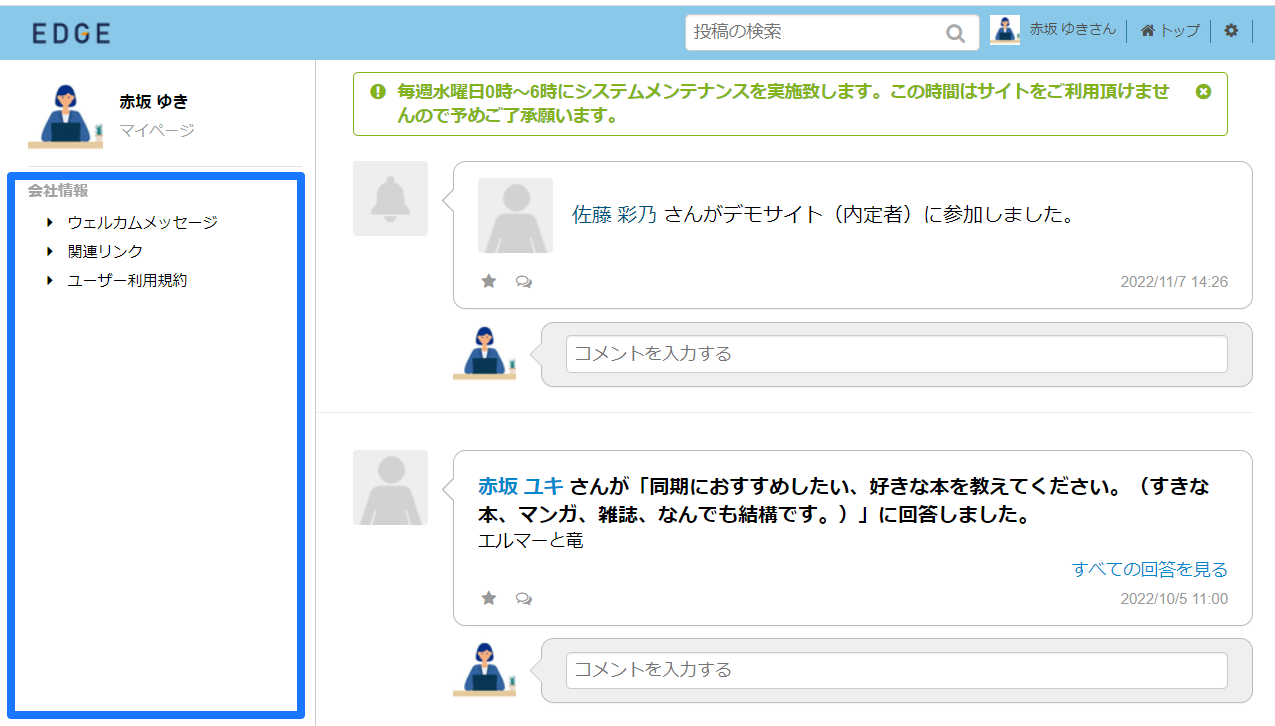Screen dimensions: 1275x726
Task: Click the comment field under the 赤坂 ユキ post
Action: (897, 670)
